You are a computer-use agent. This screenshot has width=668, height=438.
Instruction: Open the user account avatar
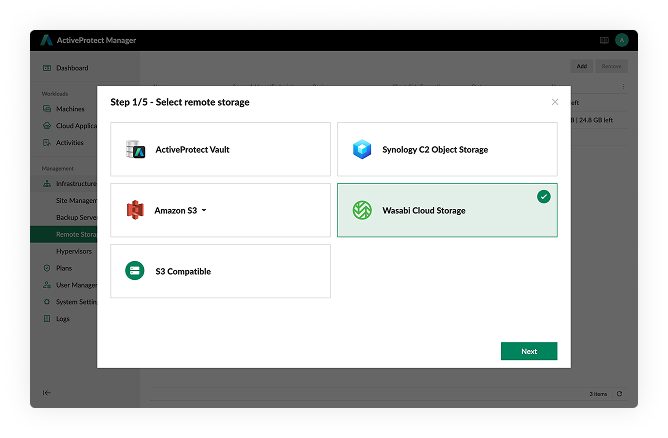(622, 40)
